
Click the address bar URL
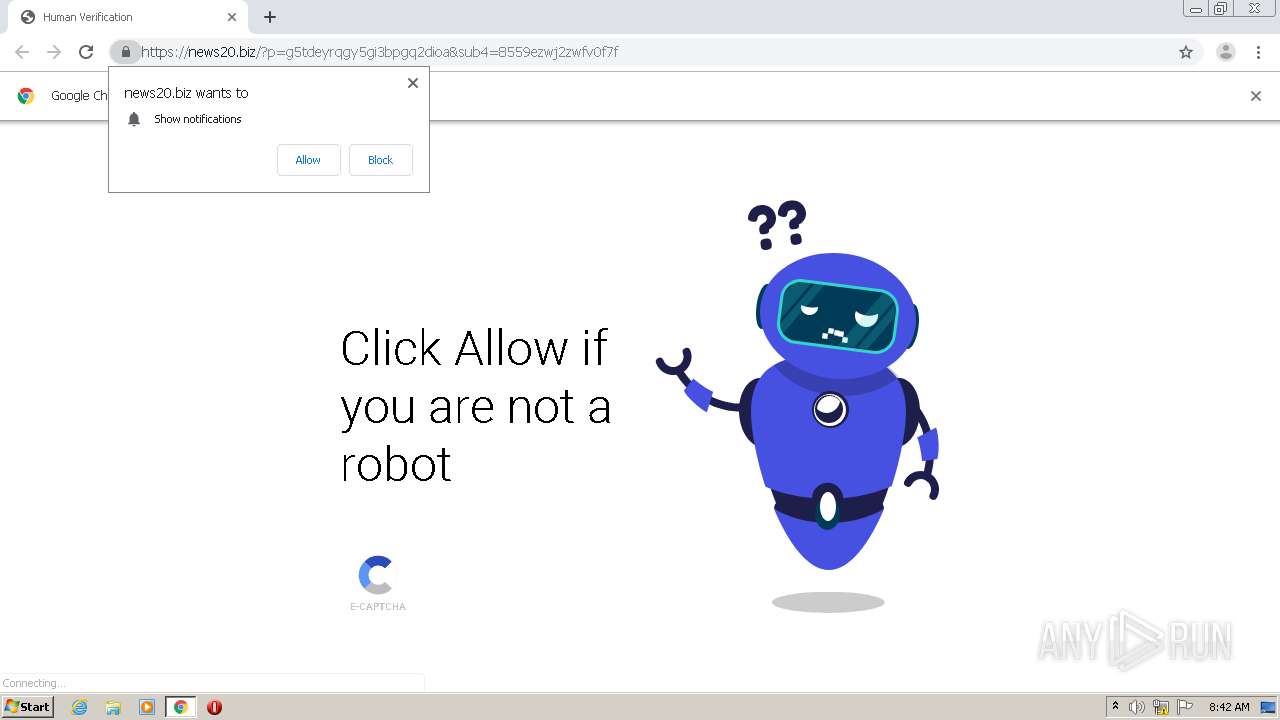coord(380,52)
